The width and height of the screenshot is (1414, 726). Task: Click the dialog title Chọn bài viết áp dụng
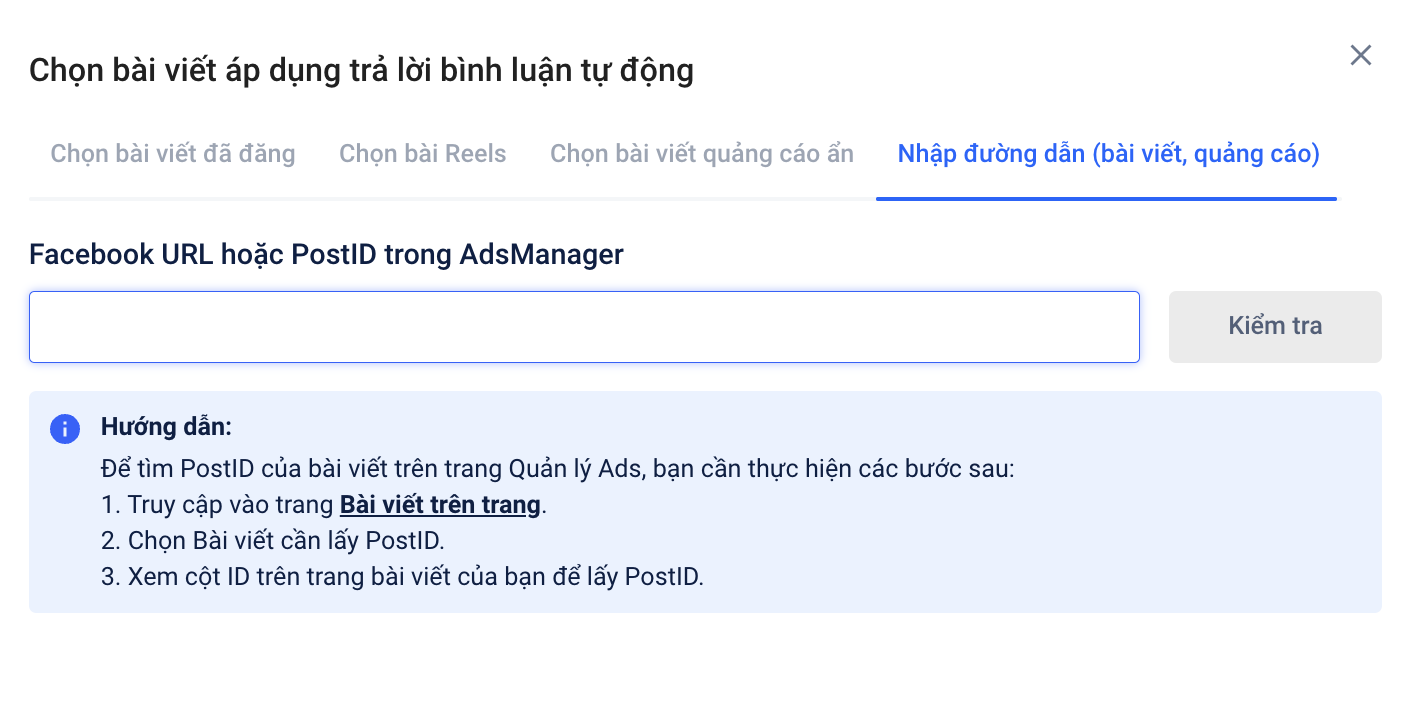click(x=361, y=71)
